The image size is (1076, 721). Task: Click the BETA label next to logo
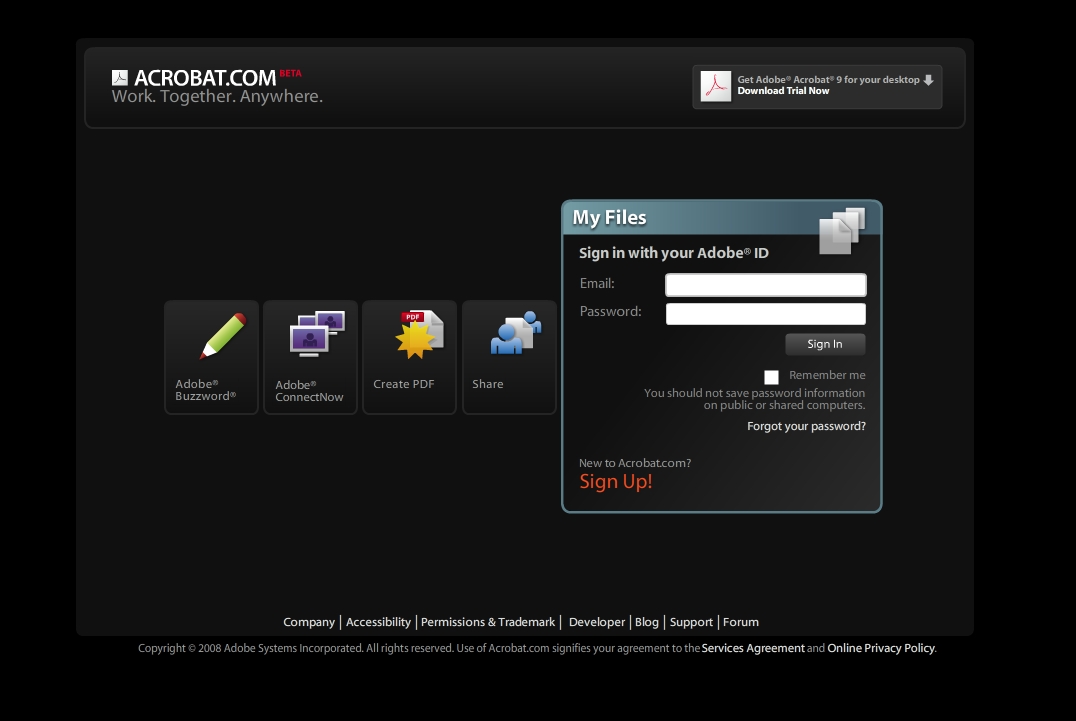[x=290, y=73]
